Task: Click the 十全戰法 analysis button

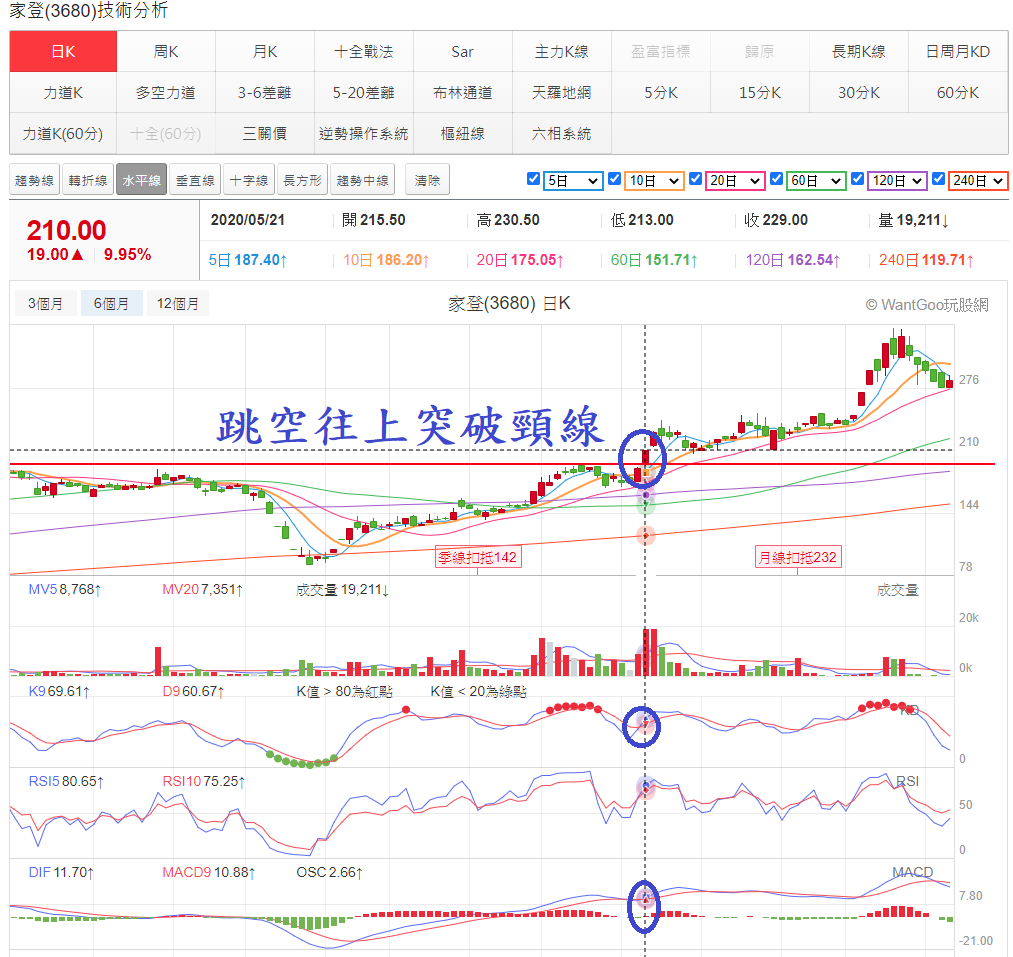Action: tap(363, 50)
